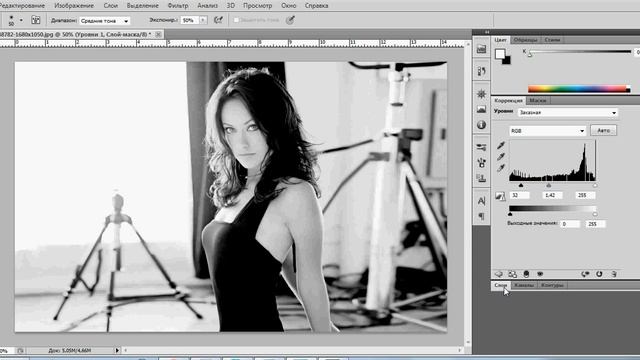Click the exposure 50% input field
Image resolution: width=640 pixels, height=360 pixels.
point(190,20)
